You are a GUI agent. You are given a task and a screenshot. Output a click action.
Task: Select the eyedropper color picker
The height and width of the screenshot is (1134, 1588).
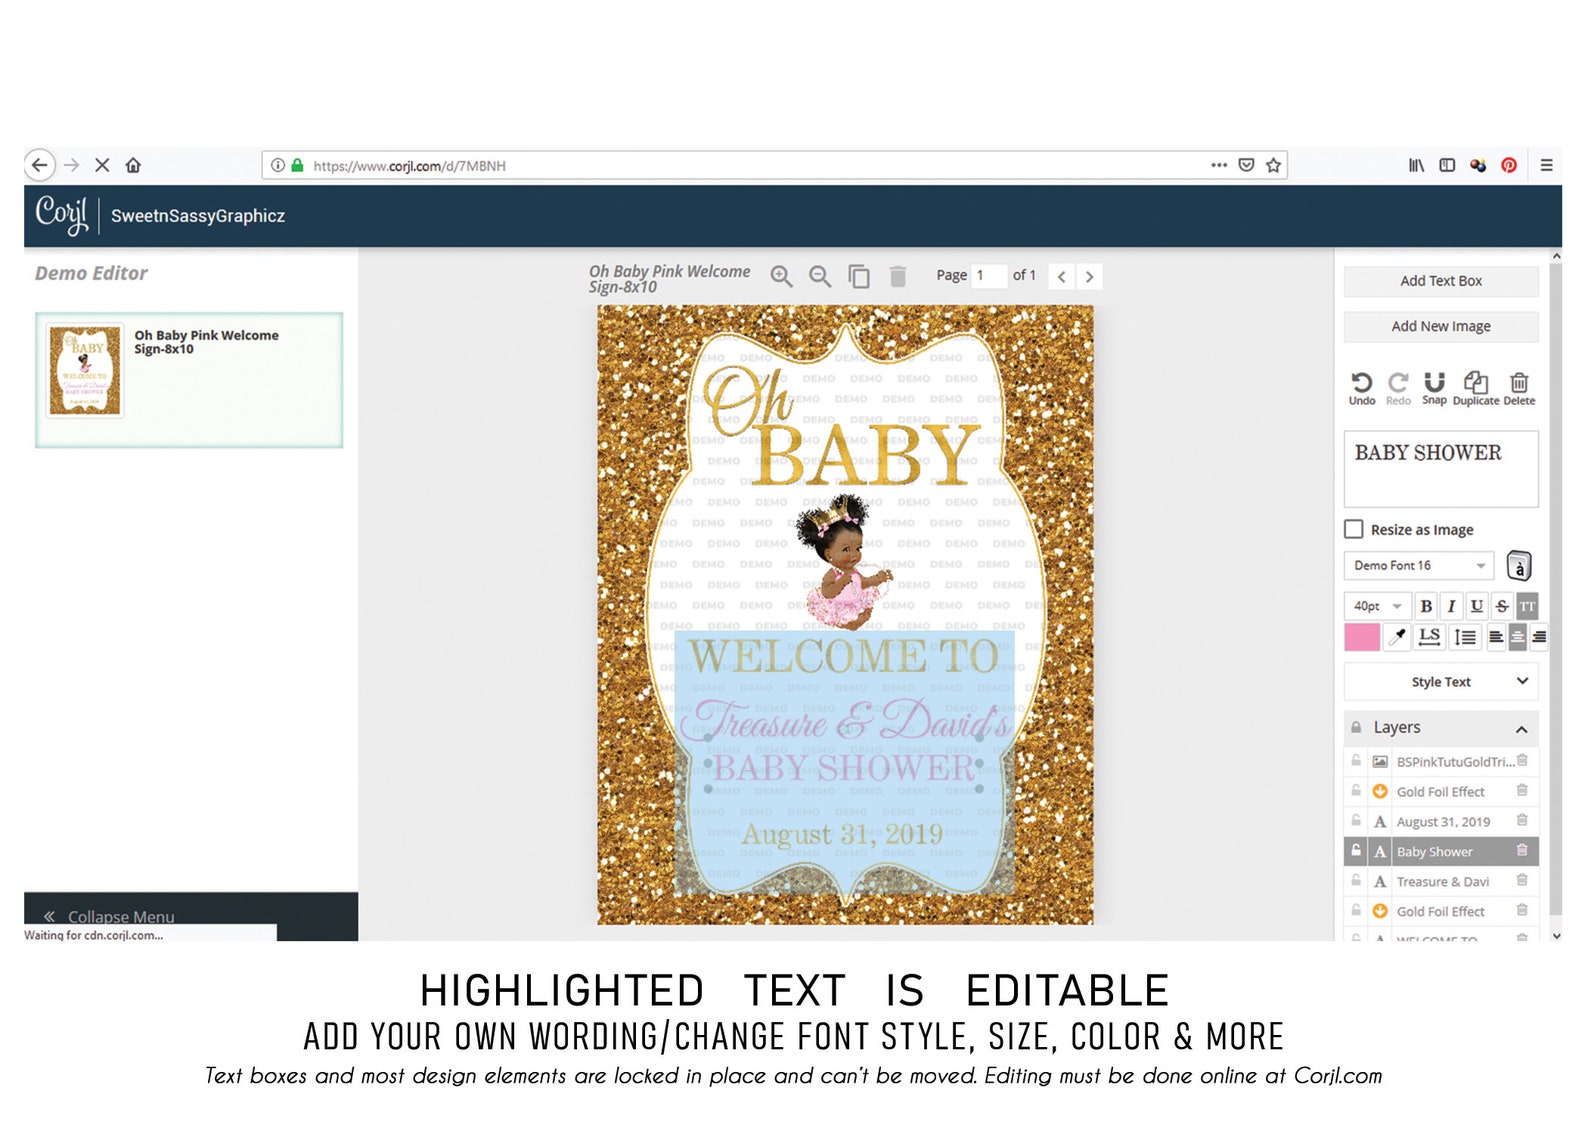[x=1397, y=637]
